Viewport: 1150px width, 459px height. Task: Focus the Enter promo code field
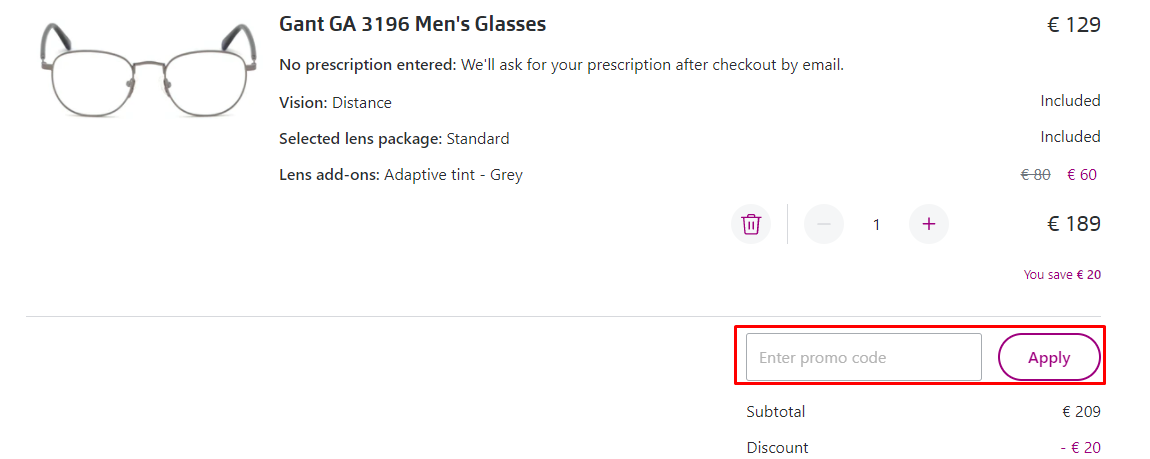click(x=864, y=357)
